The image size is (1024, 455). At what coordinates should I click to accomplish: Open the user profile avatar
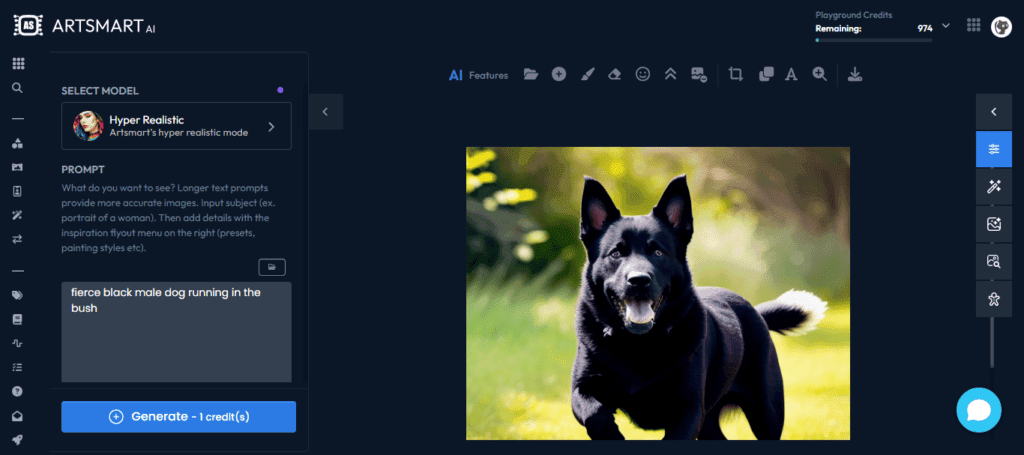(x=1001, y=26)
